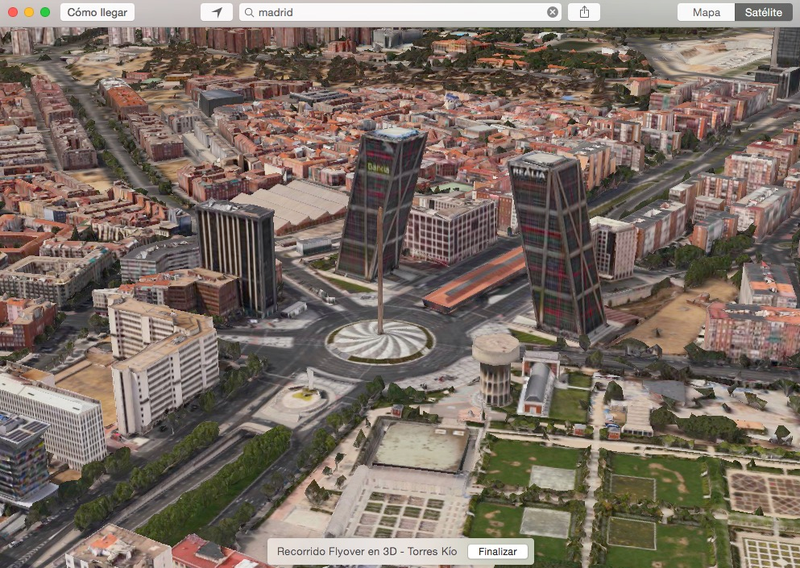
Task: Click the round water tower building
Action: 495,368
